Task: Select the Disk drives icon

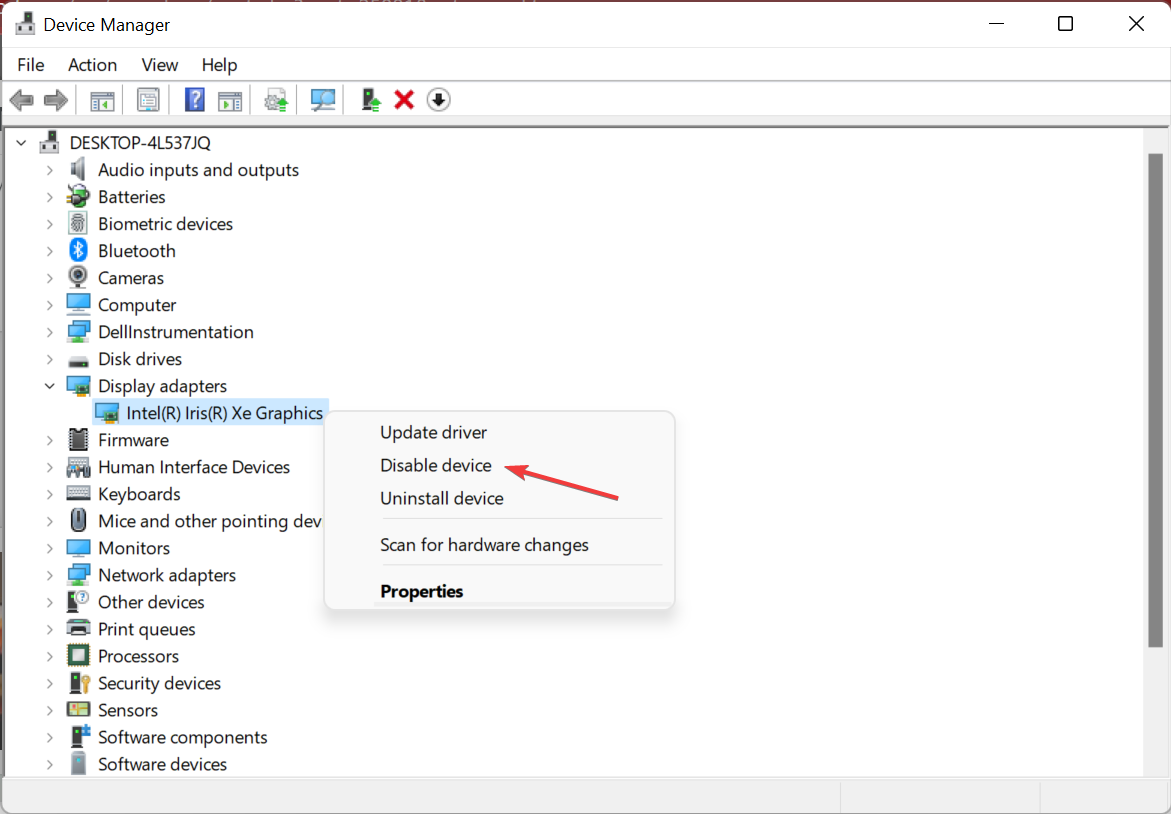Action: (x=78, y=361)
